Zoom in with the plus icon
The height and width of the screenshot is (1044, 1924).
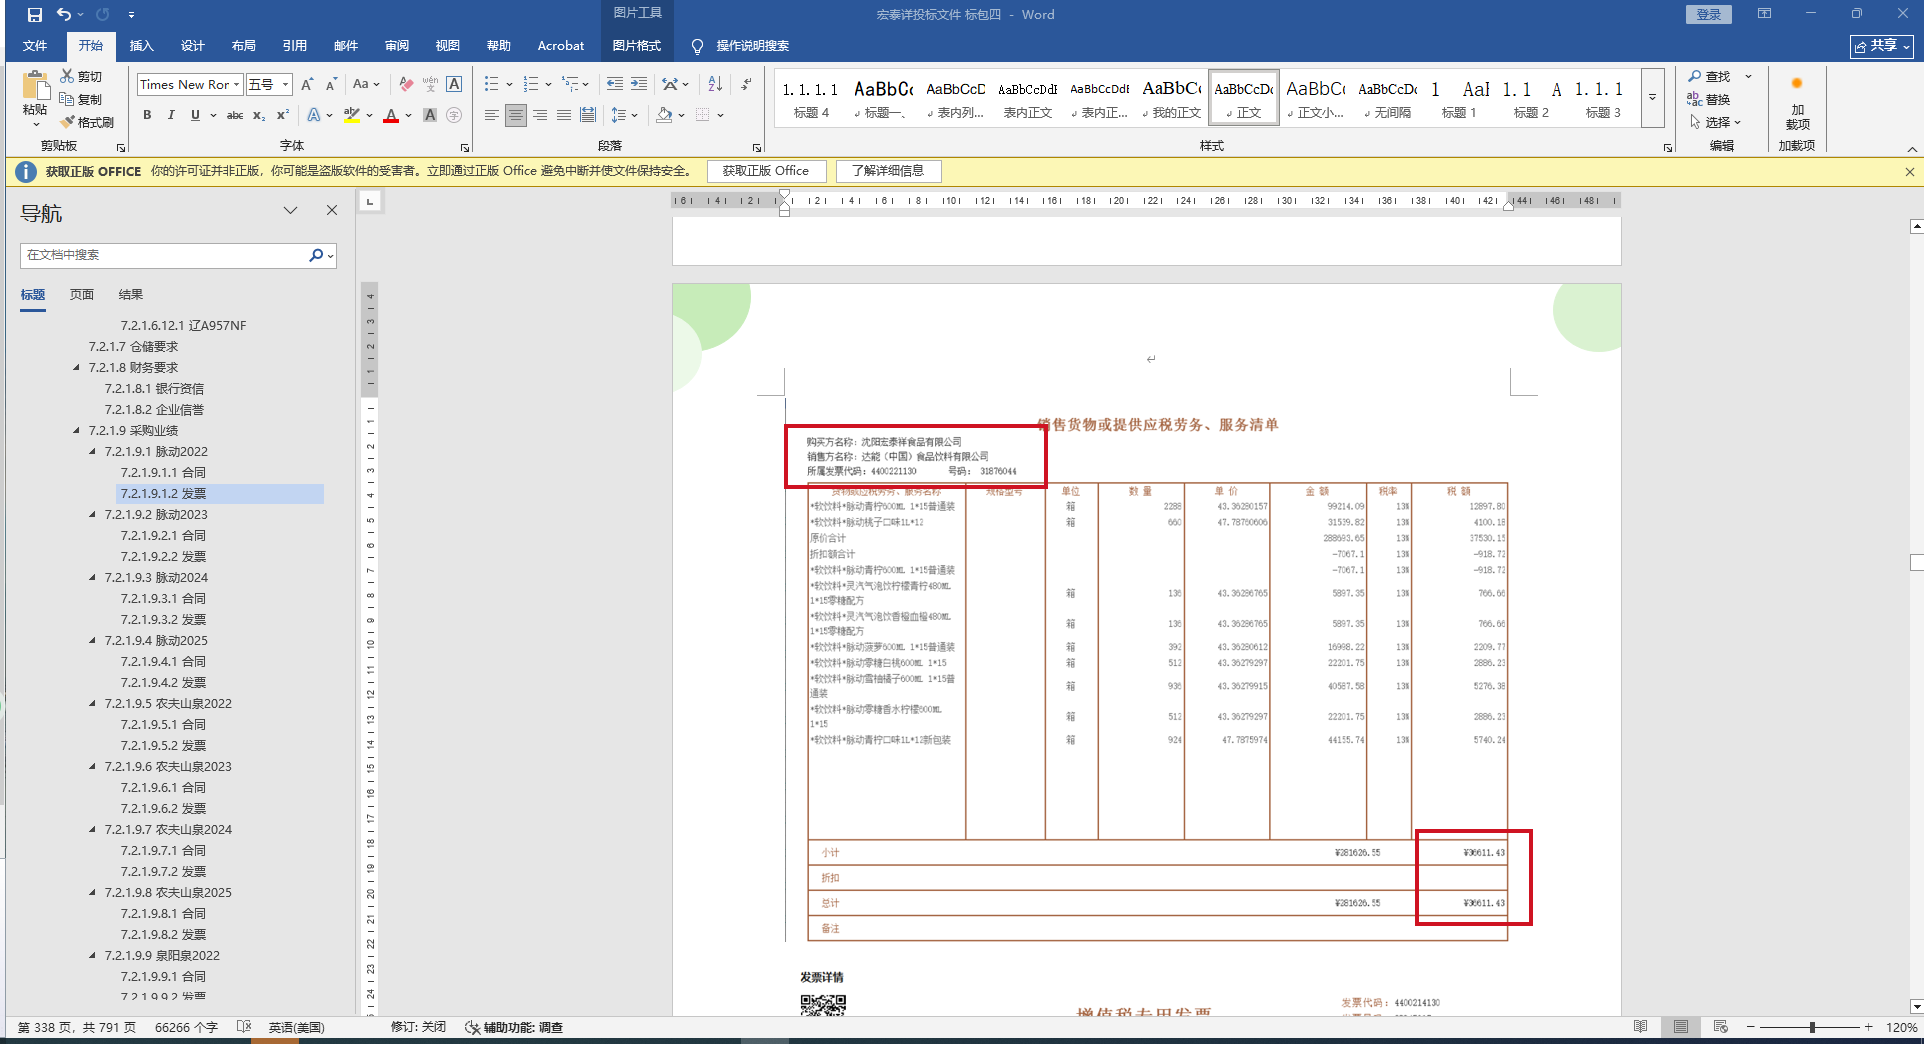pos(1868,1027)
